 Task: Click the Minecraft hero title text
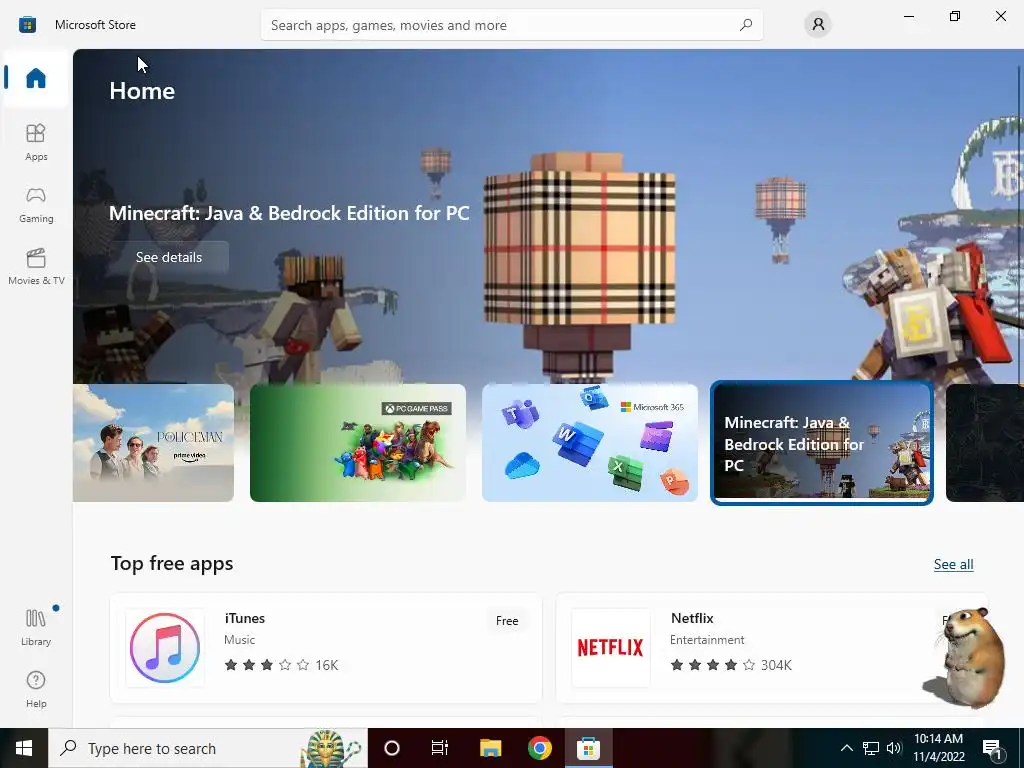click(289, 214)
